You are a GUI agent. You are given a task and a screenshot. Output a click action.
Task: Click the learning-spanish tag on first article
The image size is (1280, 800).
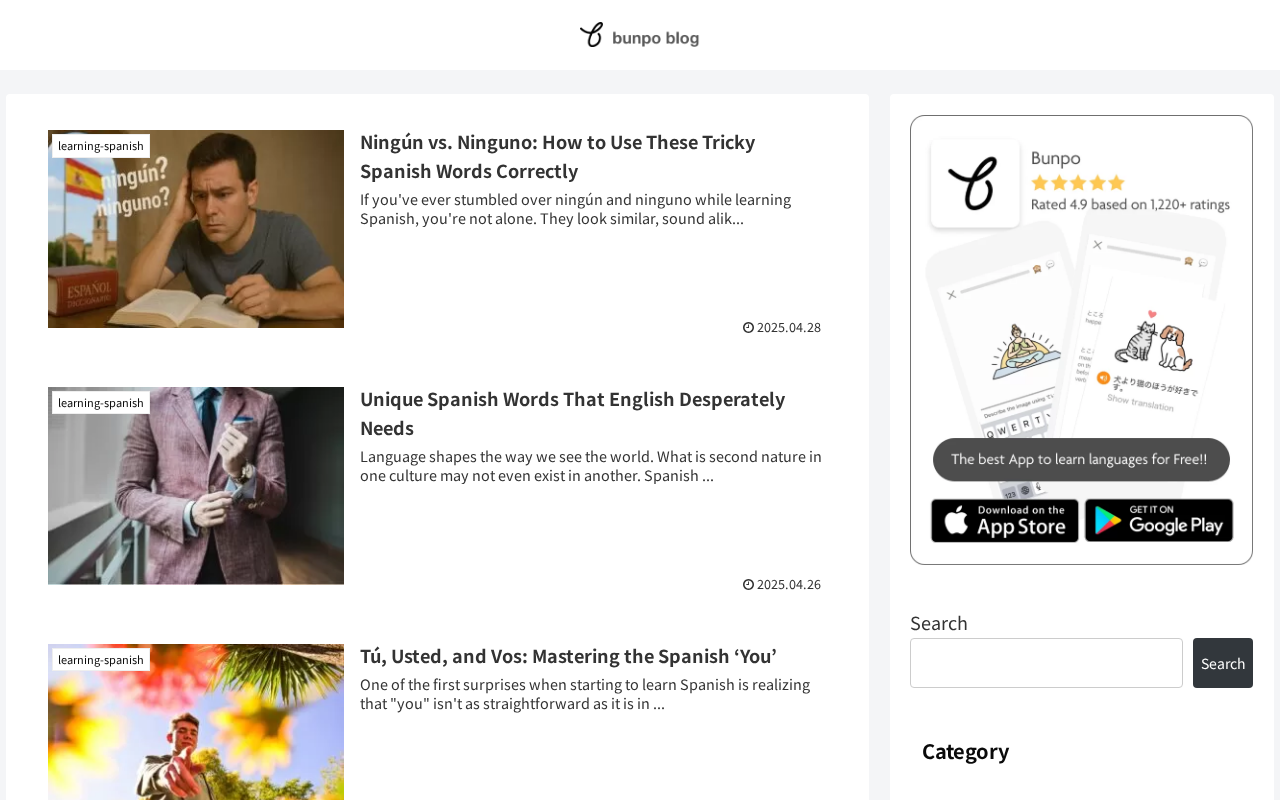click(x=101, y=146)
